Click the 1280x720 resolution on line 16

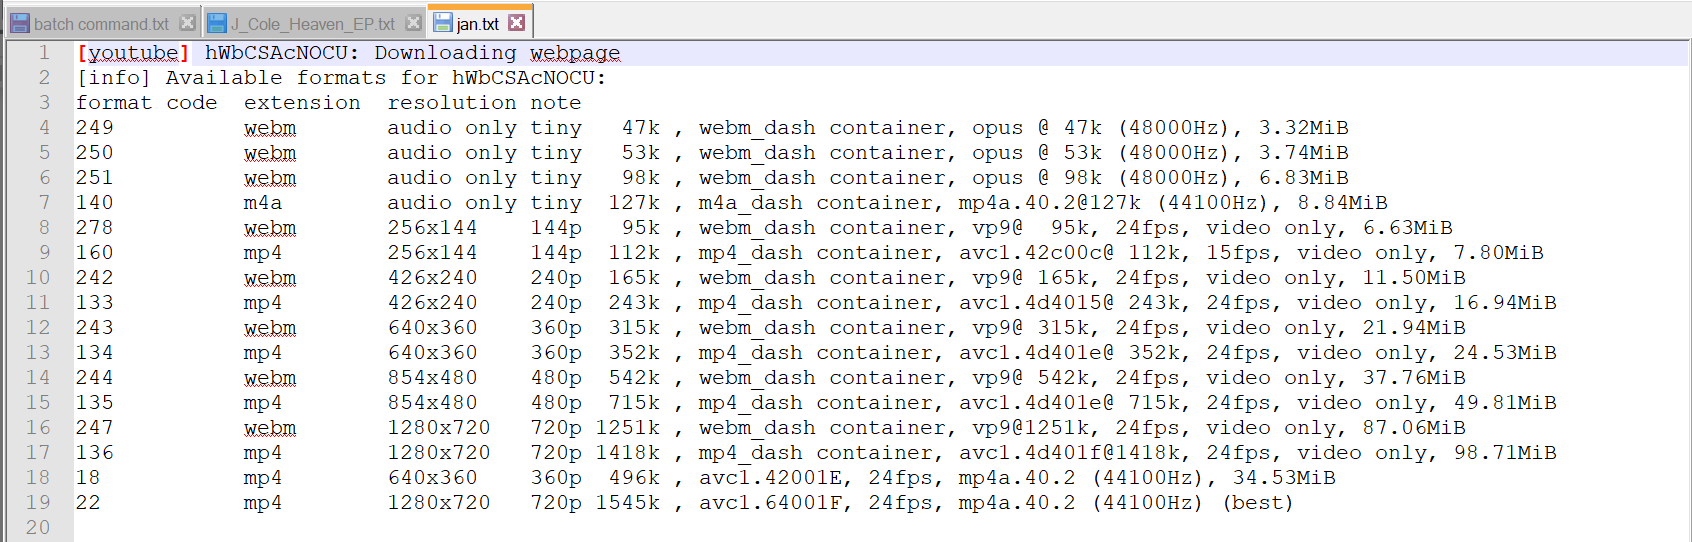[x=439, y=428]
